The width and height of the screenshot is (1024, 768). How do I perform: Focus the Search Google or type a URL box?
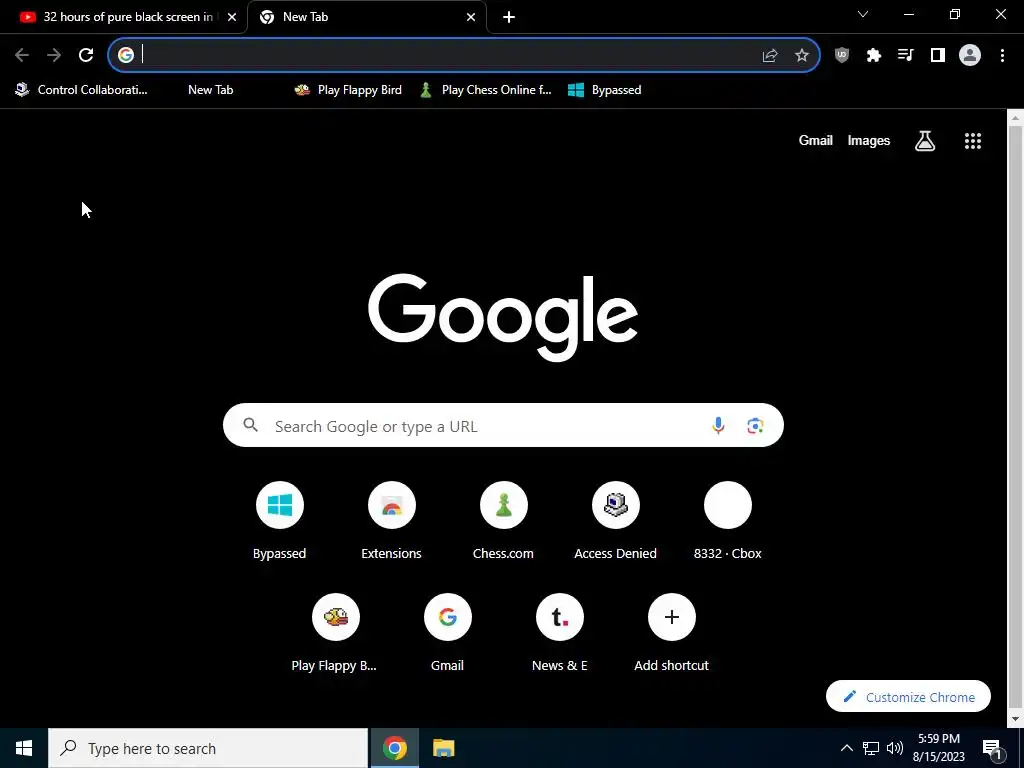point(503,426)
